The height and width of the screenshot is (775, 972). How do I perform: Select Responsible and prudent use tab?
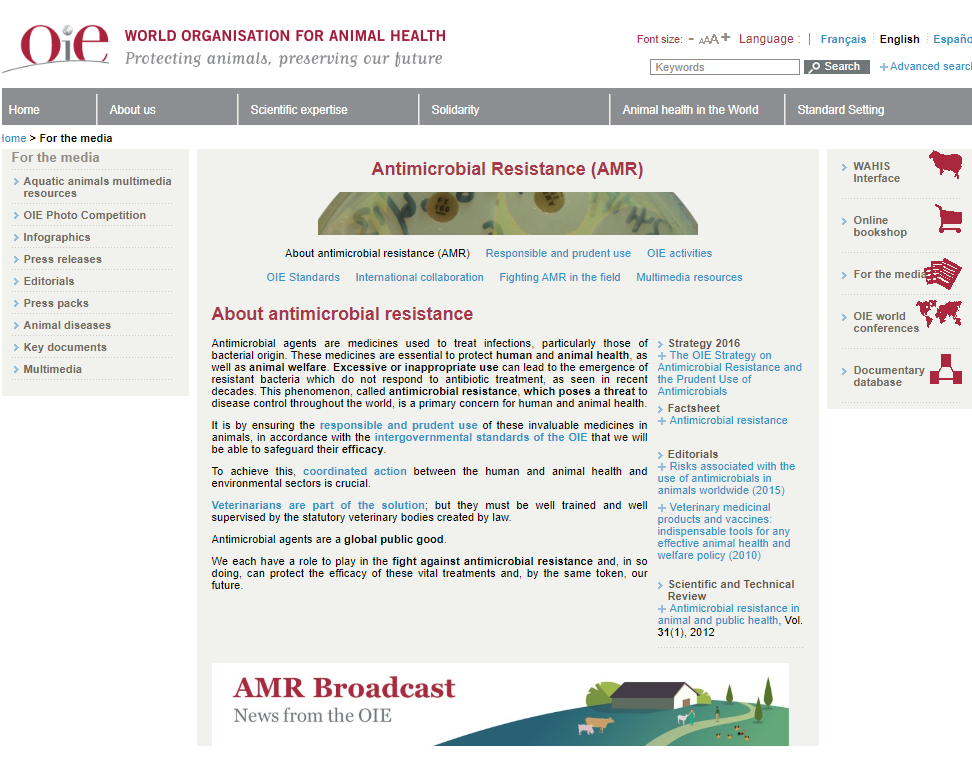coord(558,254)
